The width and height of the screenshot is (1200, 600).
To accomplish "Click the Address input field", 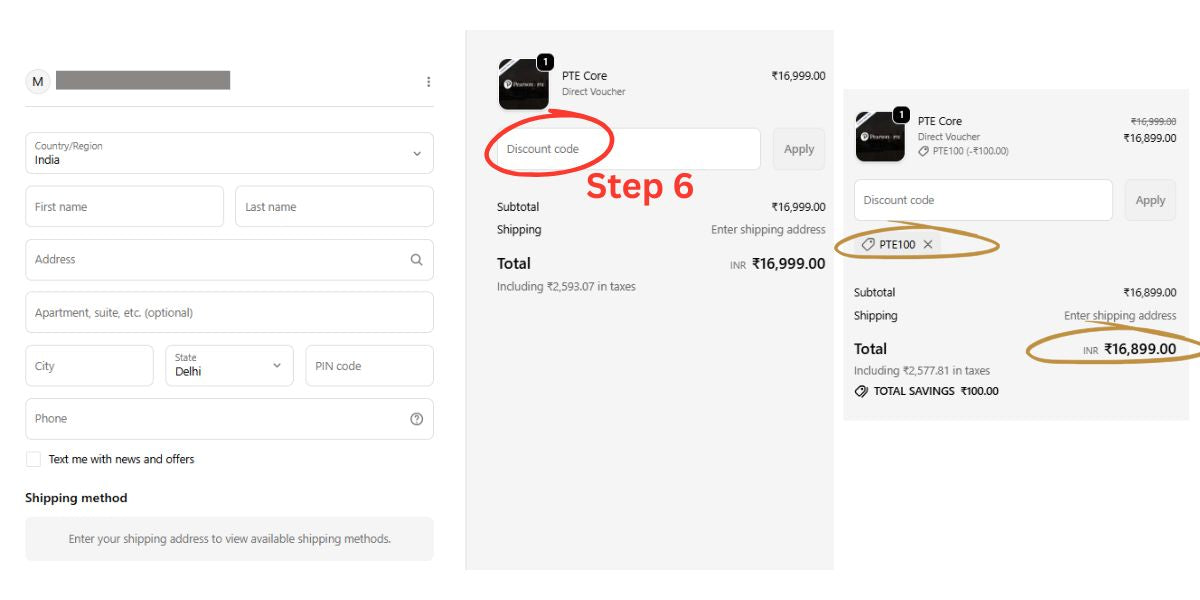I will pos(229,259).
